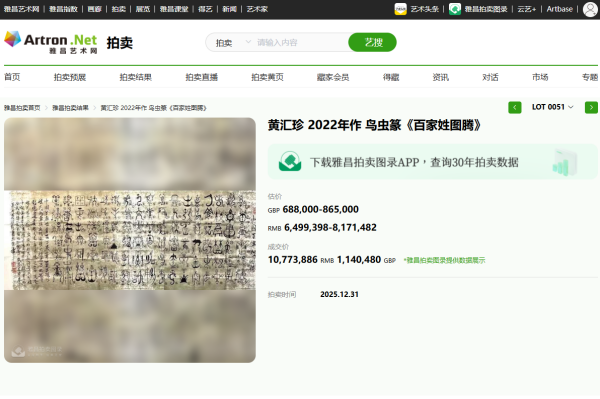The width and height of the screenshot is (600, 399).
Task: Expand the LOT 0051 dropdown
Action: 553,107
